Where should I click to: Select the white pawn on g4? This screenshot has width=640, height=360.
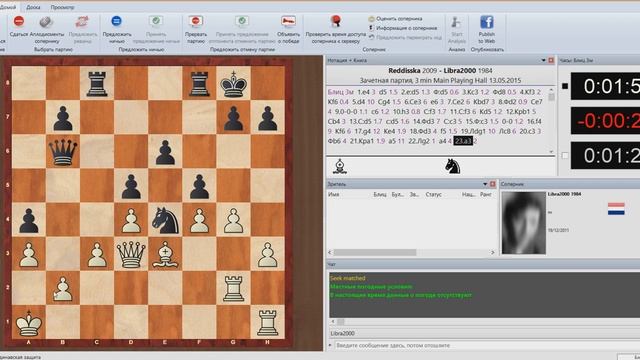[x=233, y=220]
